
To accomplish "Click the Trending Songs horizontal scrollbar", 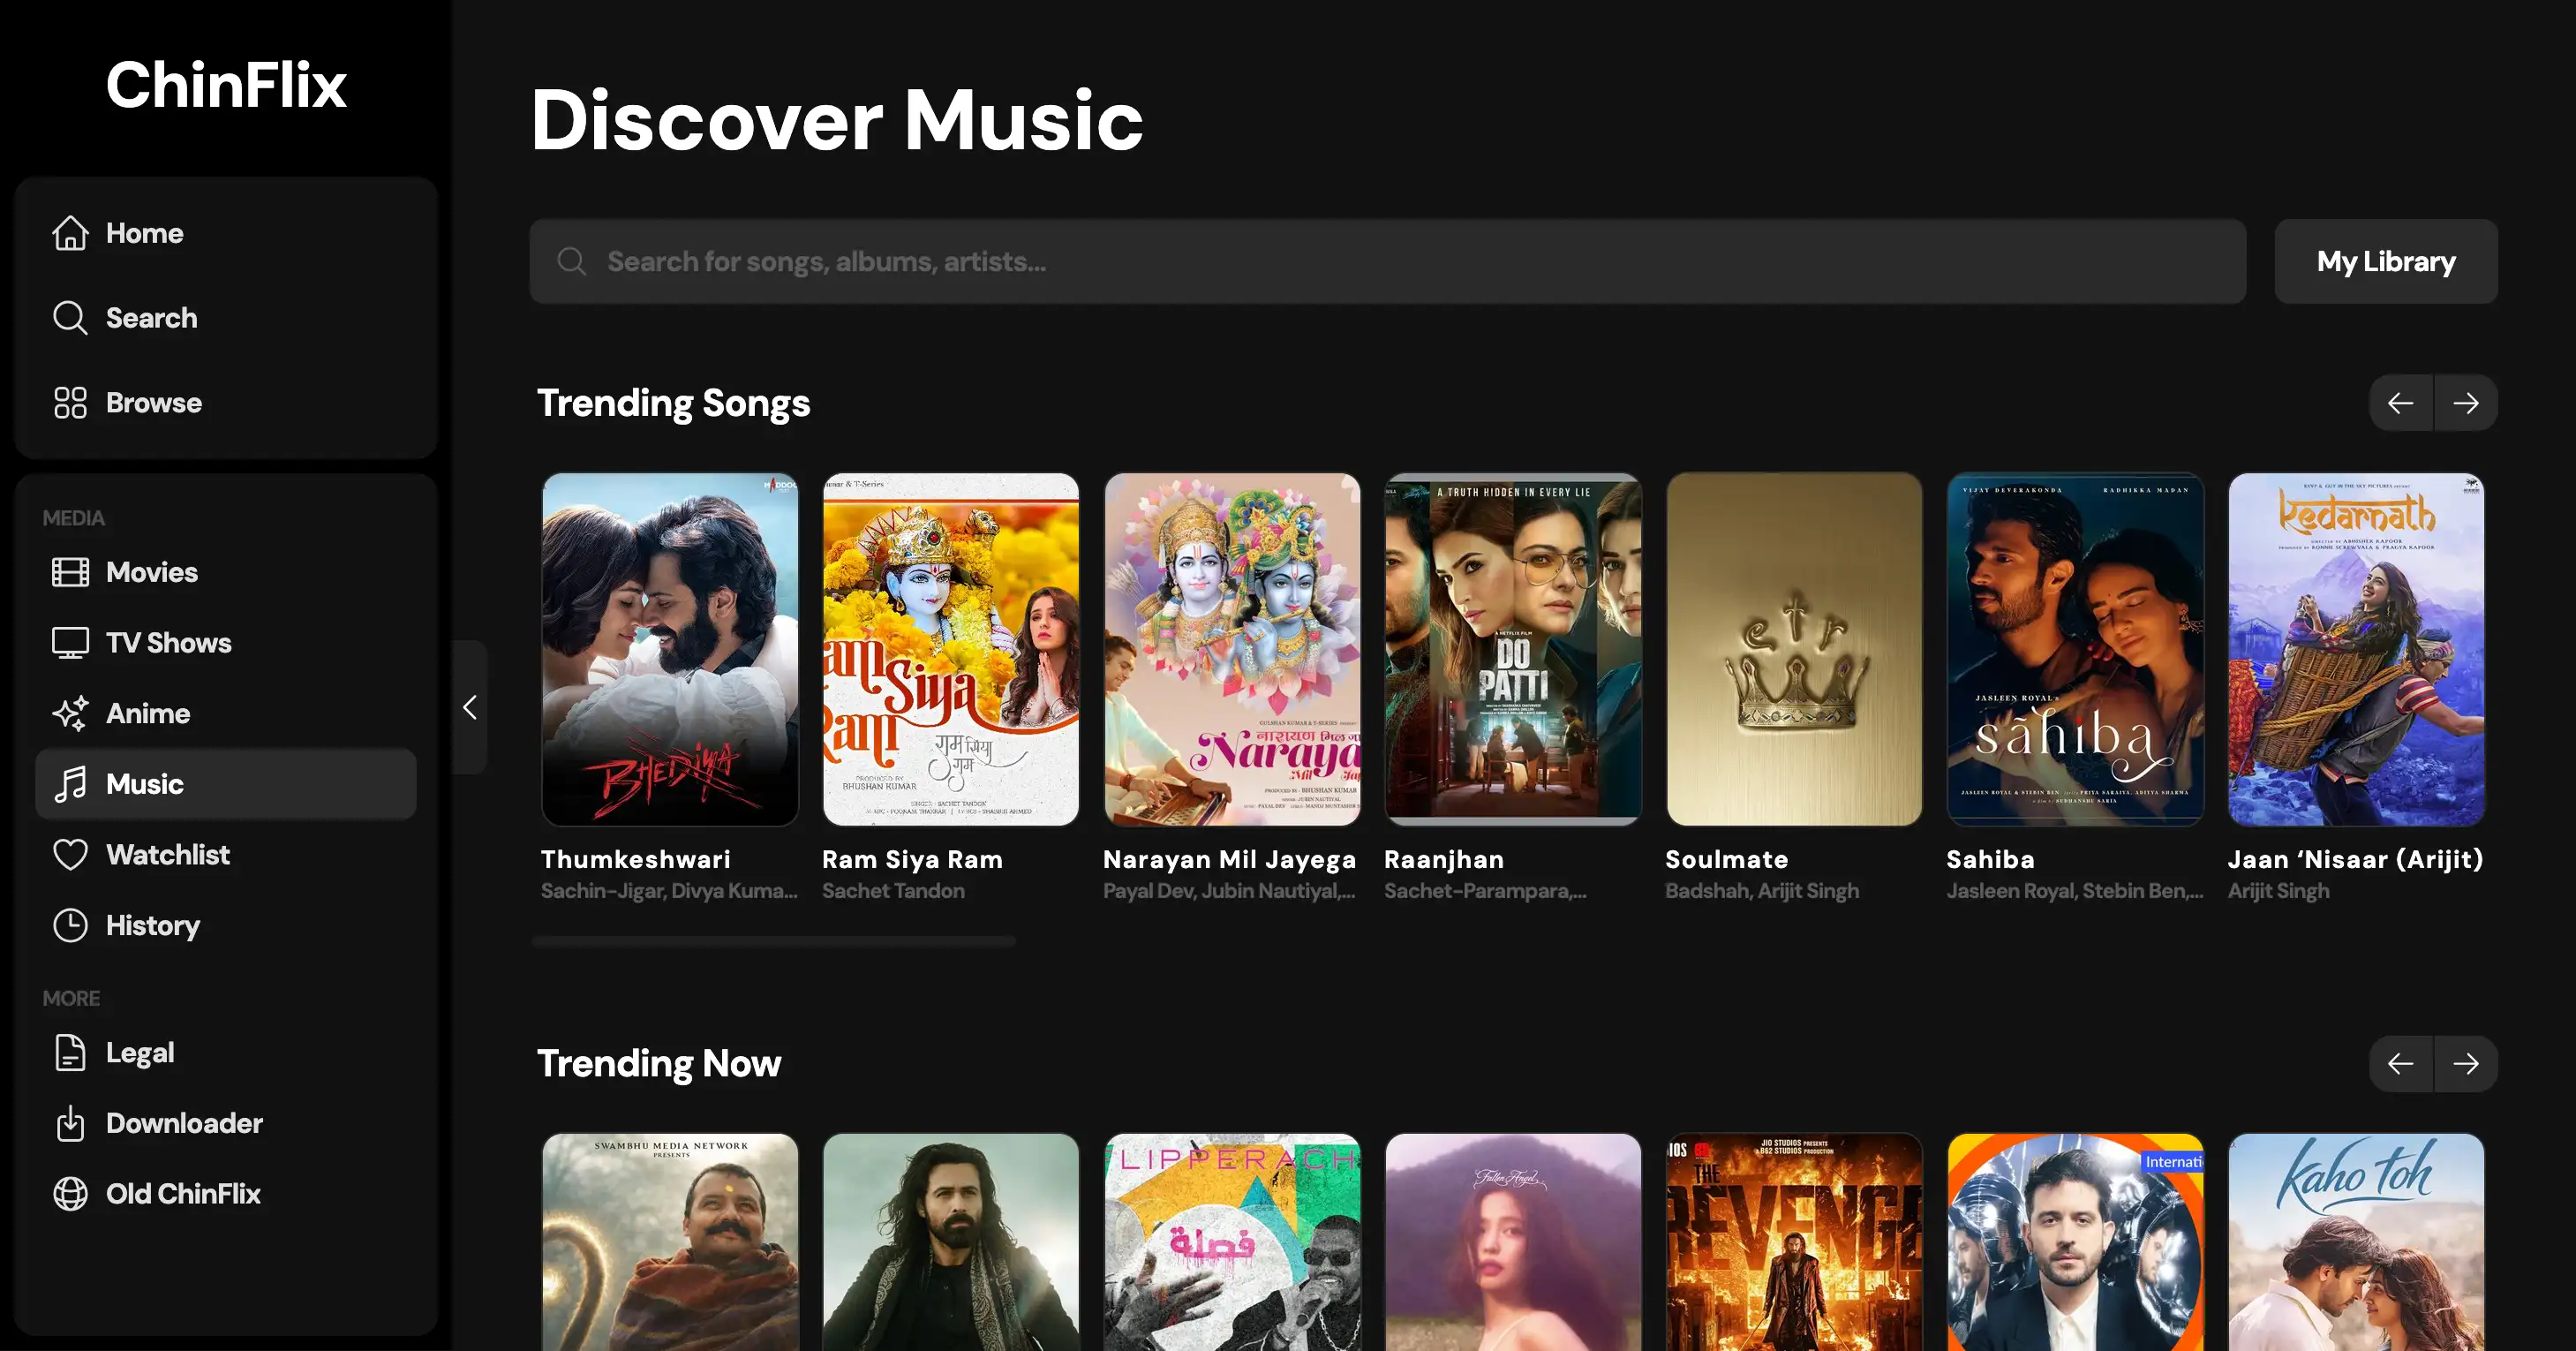I will (x=774, y=941).
